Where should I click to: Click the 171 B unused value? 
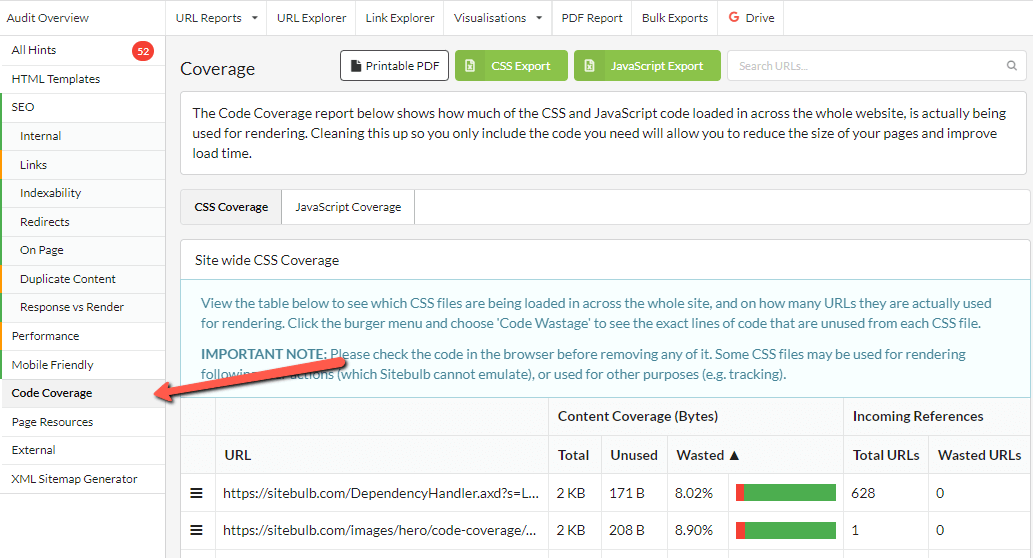tap(627, 493)
